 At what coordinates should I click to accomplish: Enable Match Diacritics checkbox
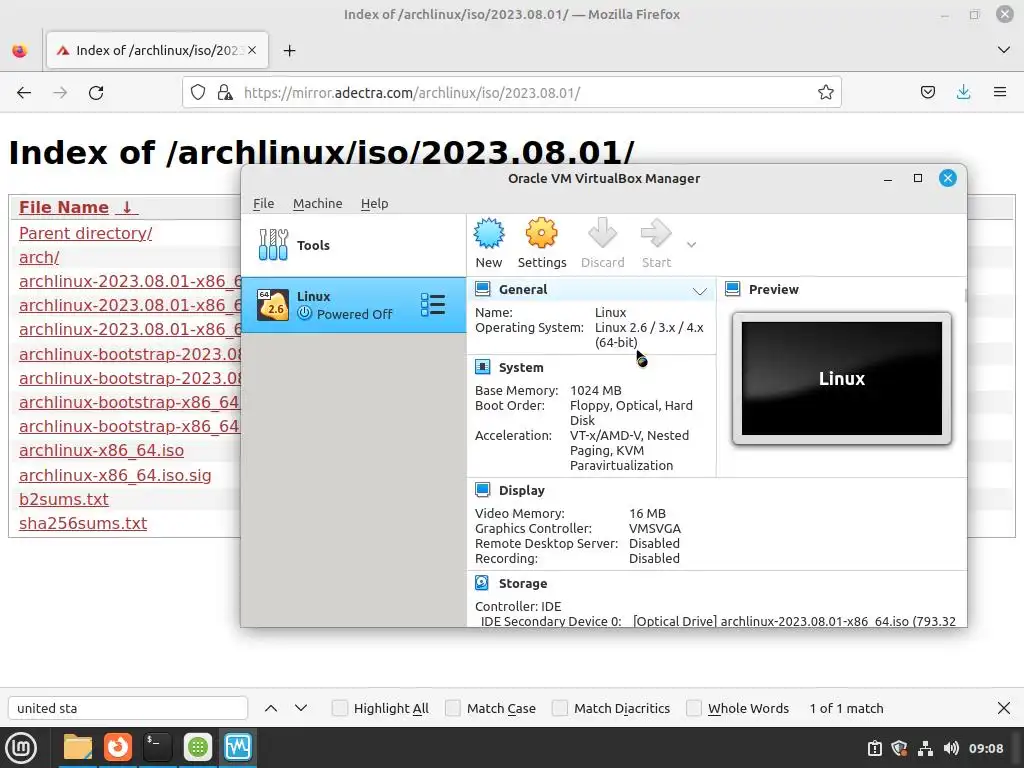(560, 708)
